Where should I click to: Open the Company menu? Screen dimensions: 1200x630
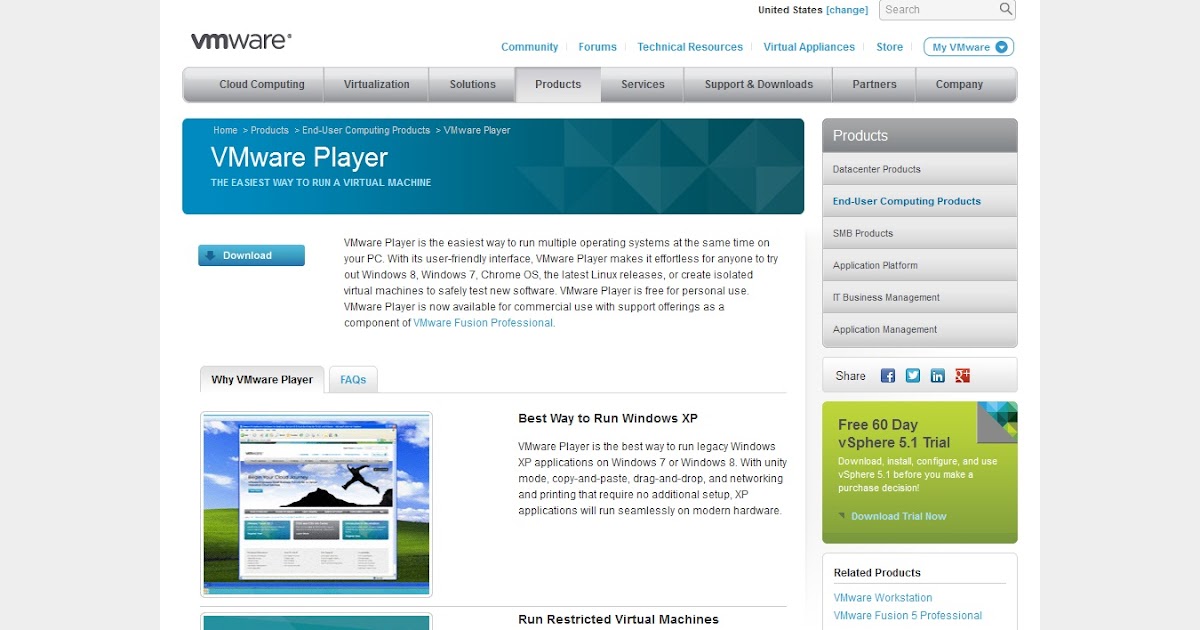pyautogui.click(x=959, y=85)
